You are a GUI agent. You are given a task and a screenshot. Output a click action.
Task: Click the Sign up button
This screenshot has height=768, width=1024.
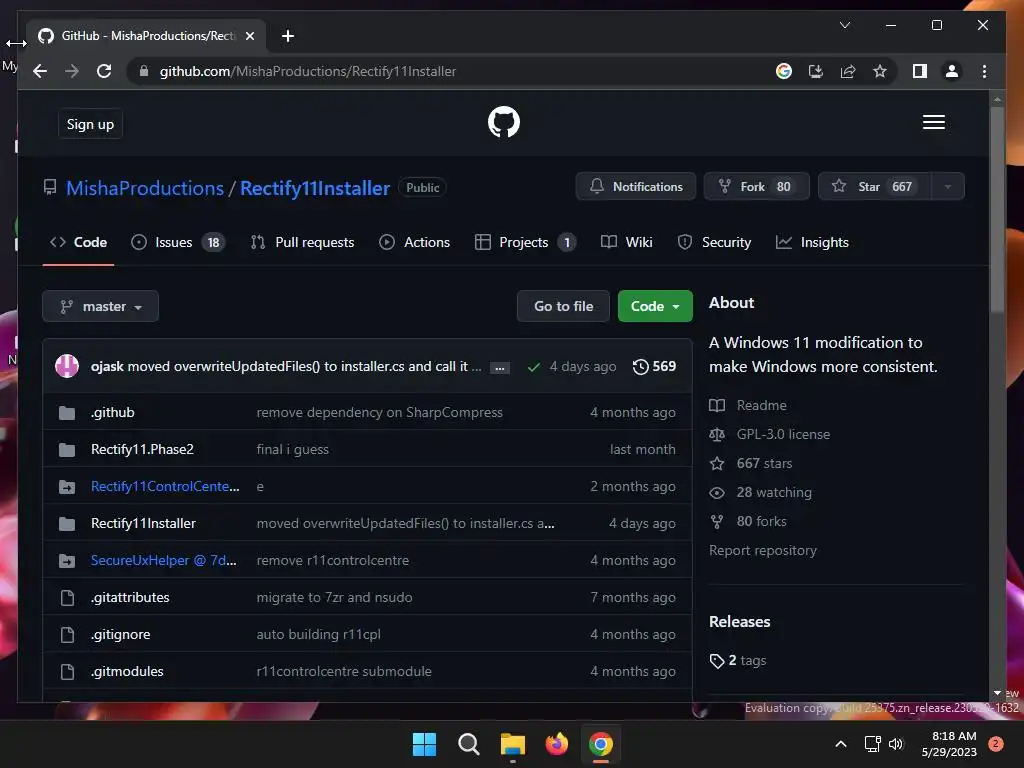[90, 124]
